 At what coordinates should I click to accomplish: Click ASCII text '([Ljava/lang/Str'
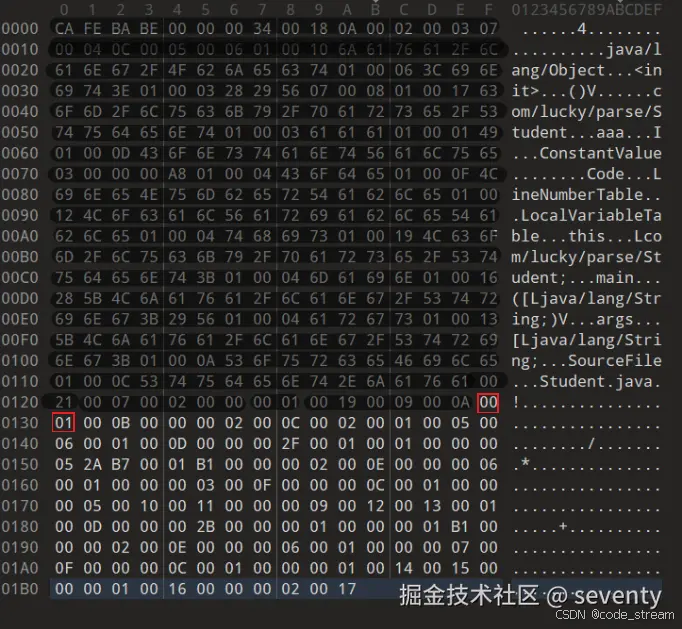click(586, 298)
